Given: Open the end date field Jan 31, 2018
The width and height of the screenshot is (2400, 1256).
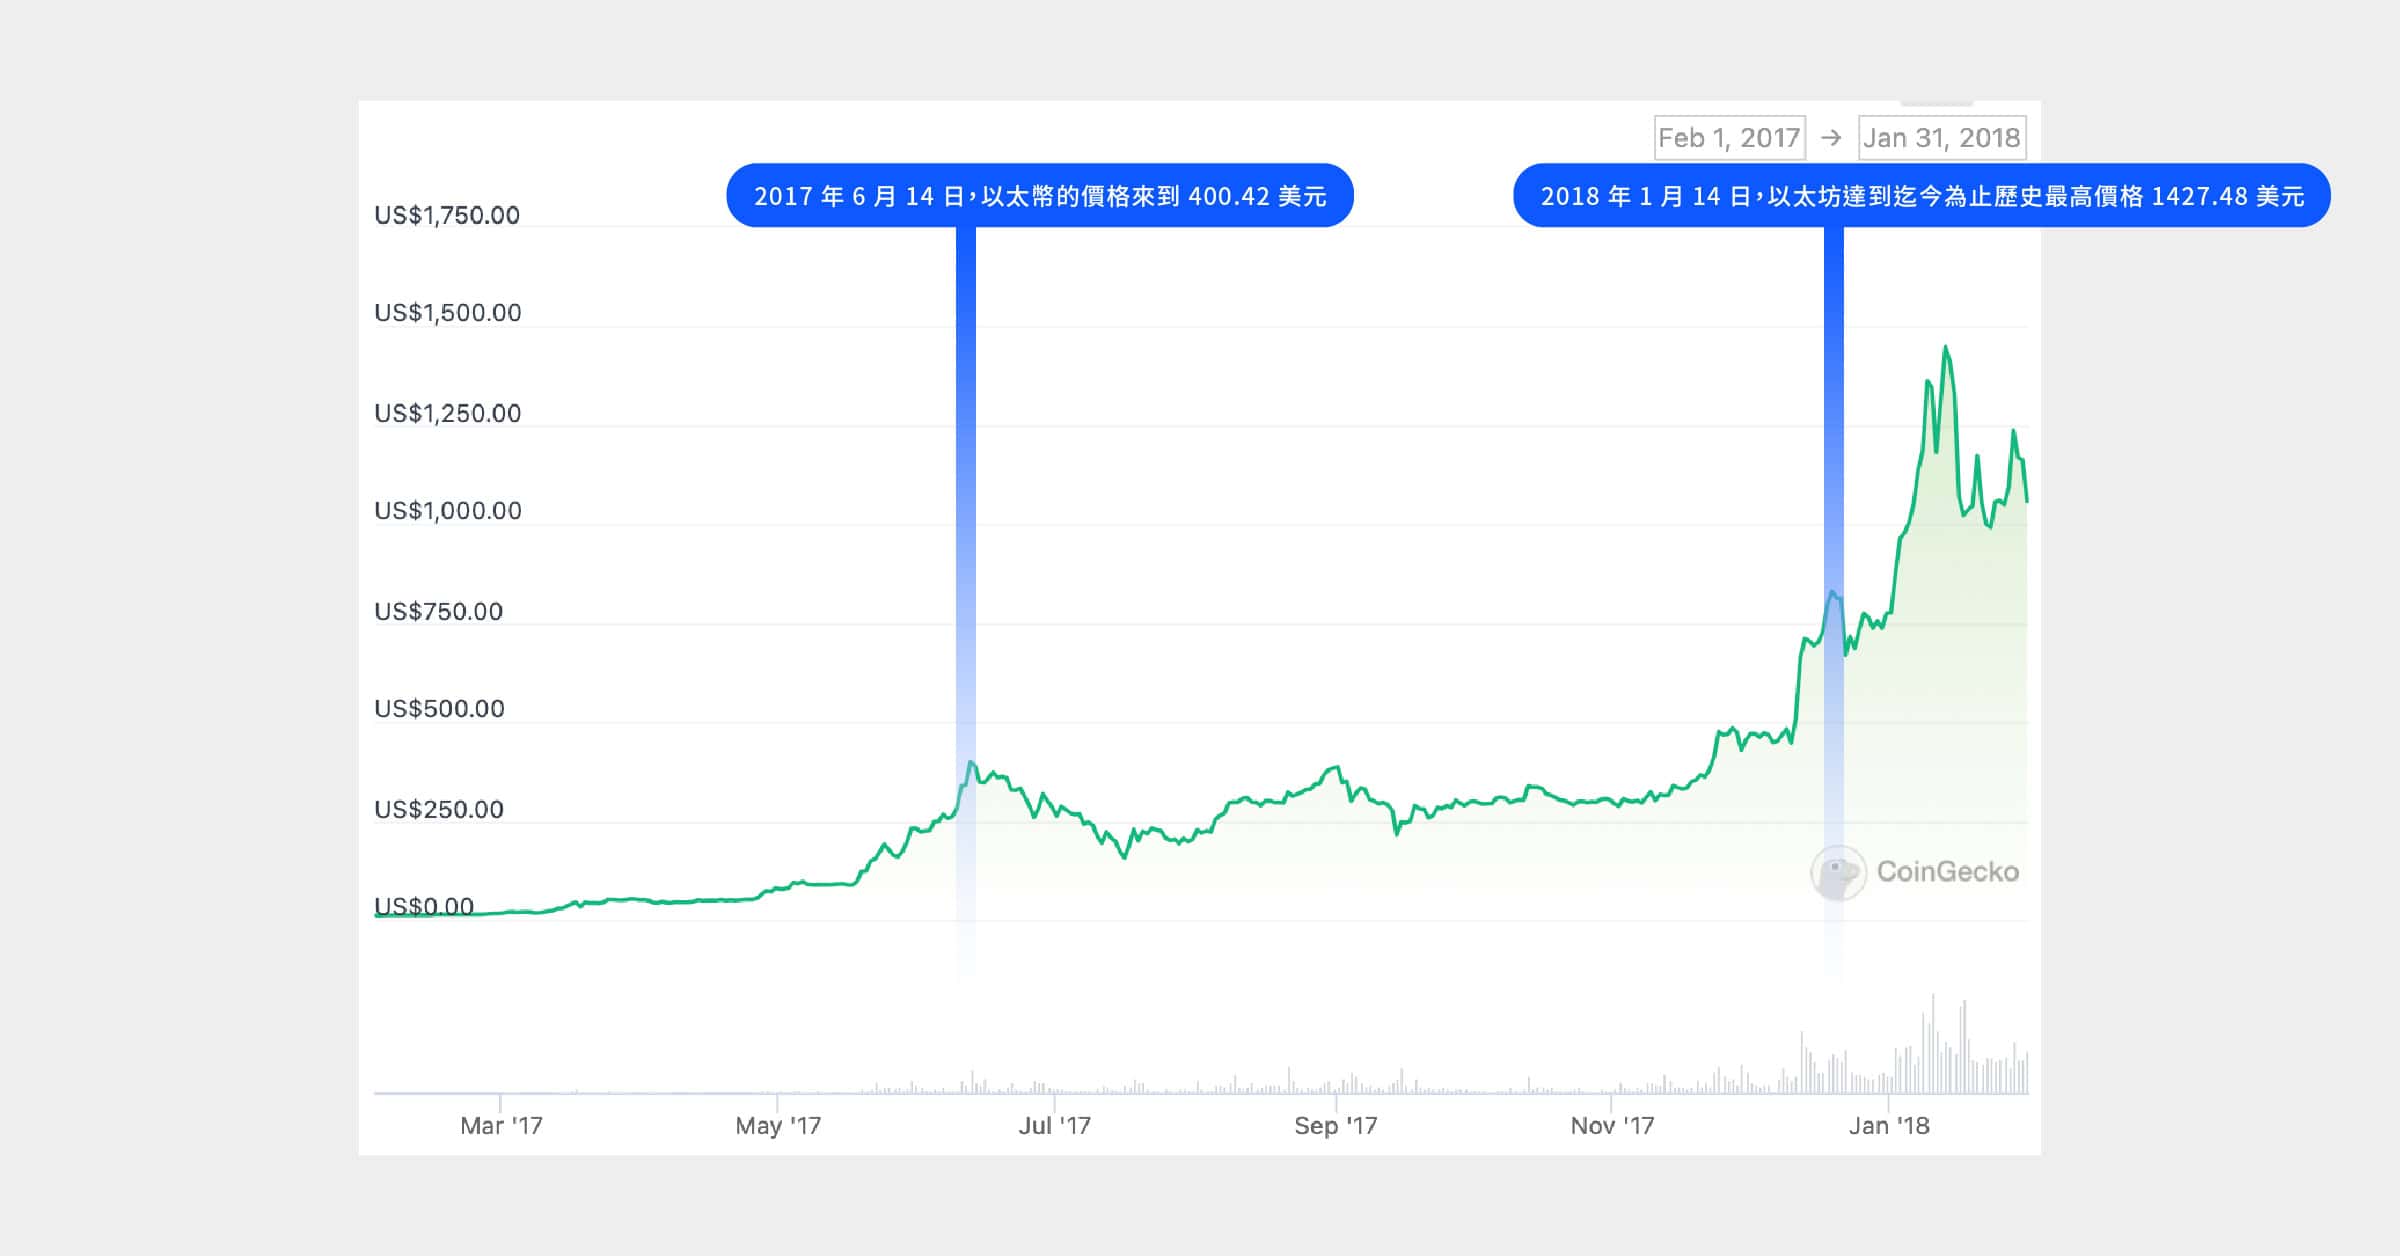Looking at the screenshot, I should point(1942,138).
